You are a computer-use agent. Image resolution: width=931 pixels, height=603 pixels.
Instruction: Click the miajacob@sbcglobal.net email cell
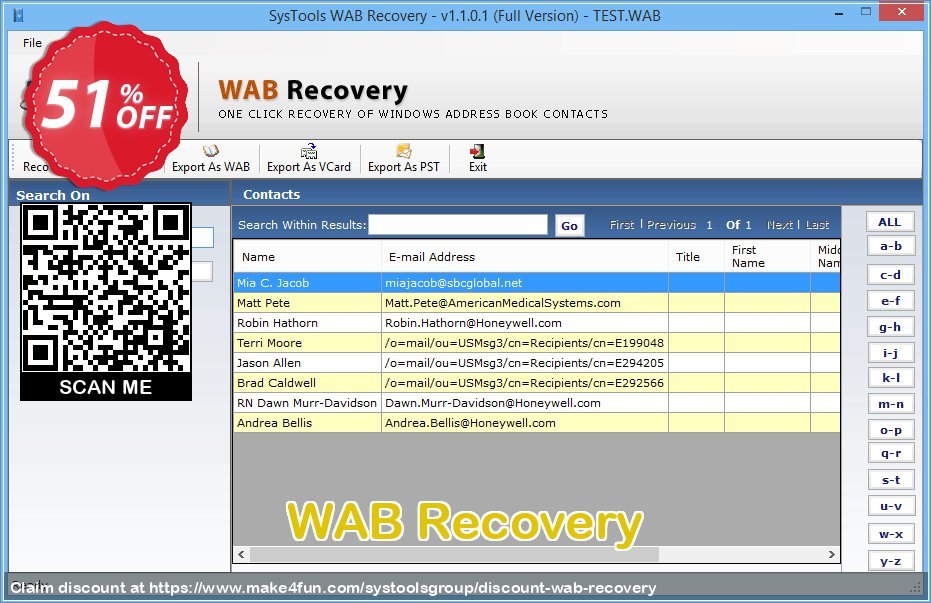point(525,283)
